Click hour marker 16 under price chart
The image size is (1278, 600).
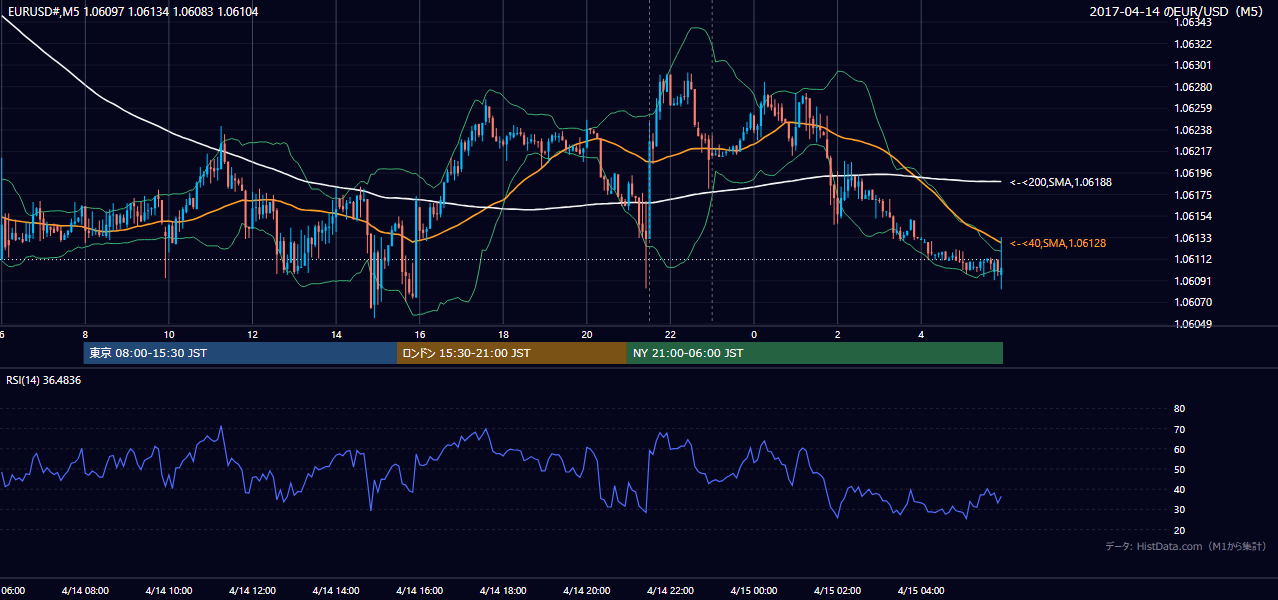pos(420,335)
